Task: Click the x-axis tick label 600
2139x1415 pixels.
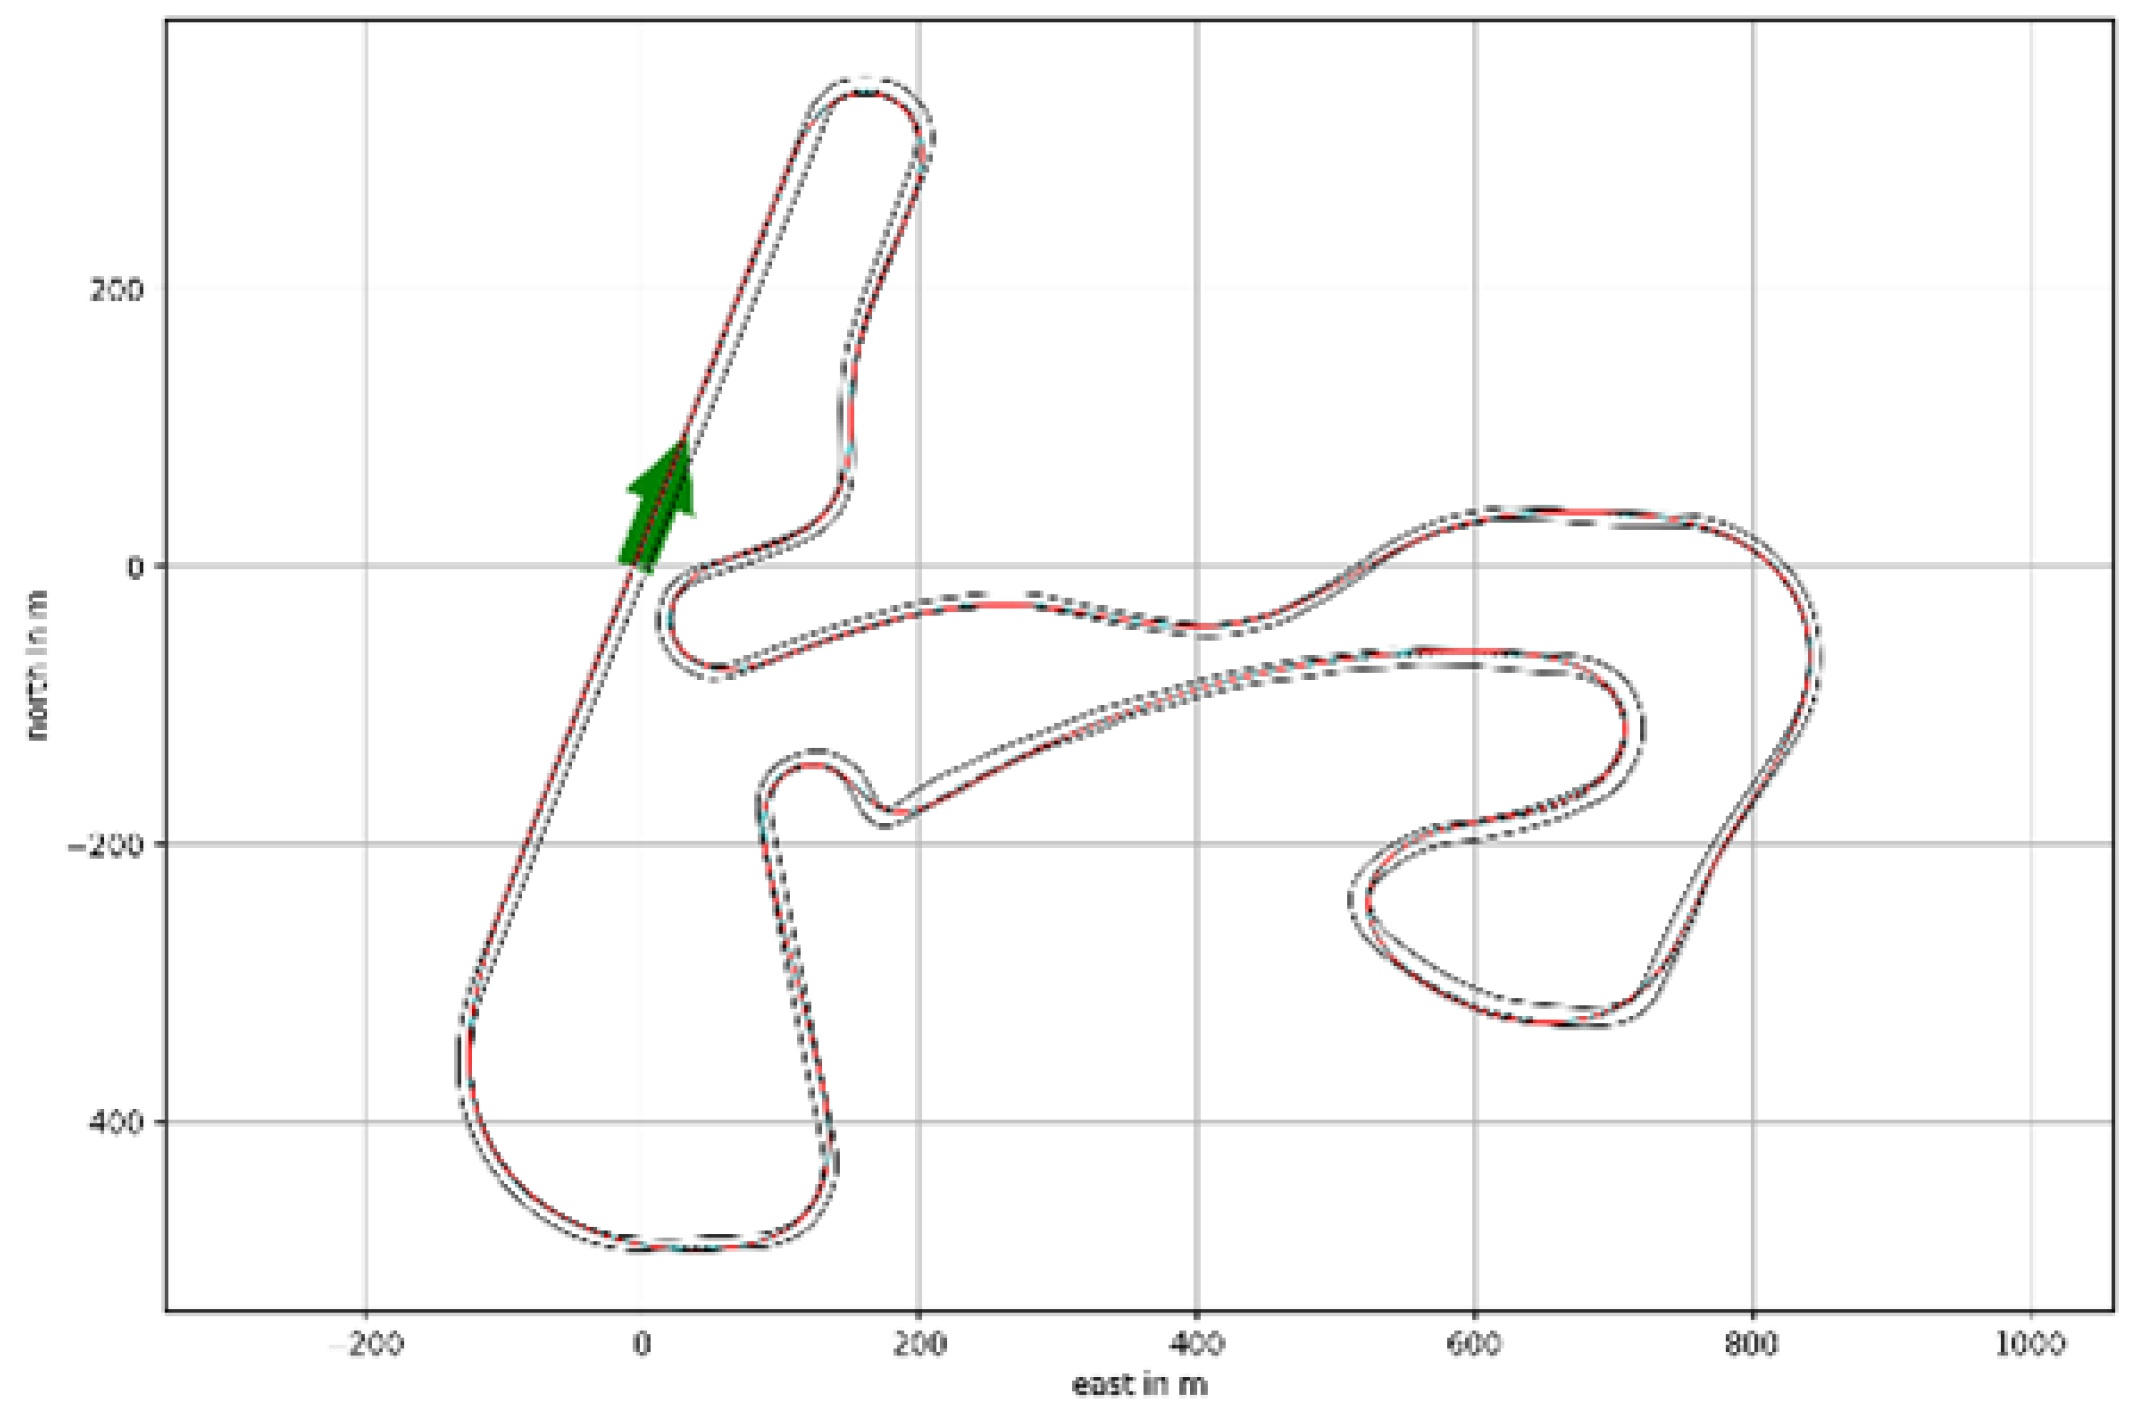Action: [x=1474, y=1344]
